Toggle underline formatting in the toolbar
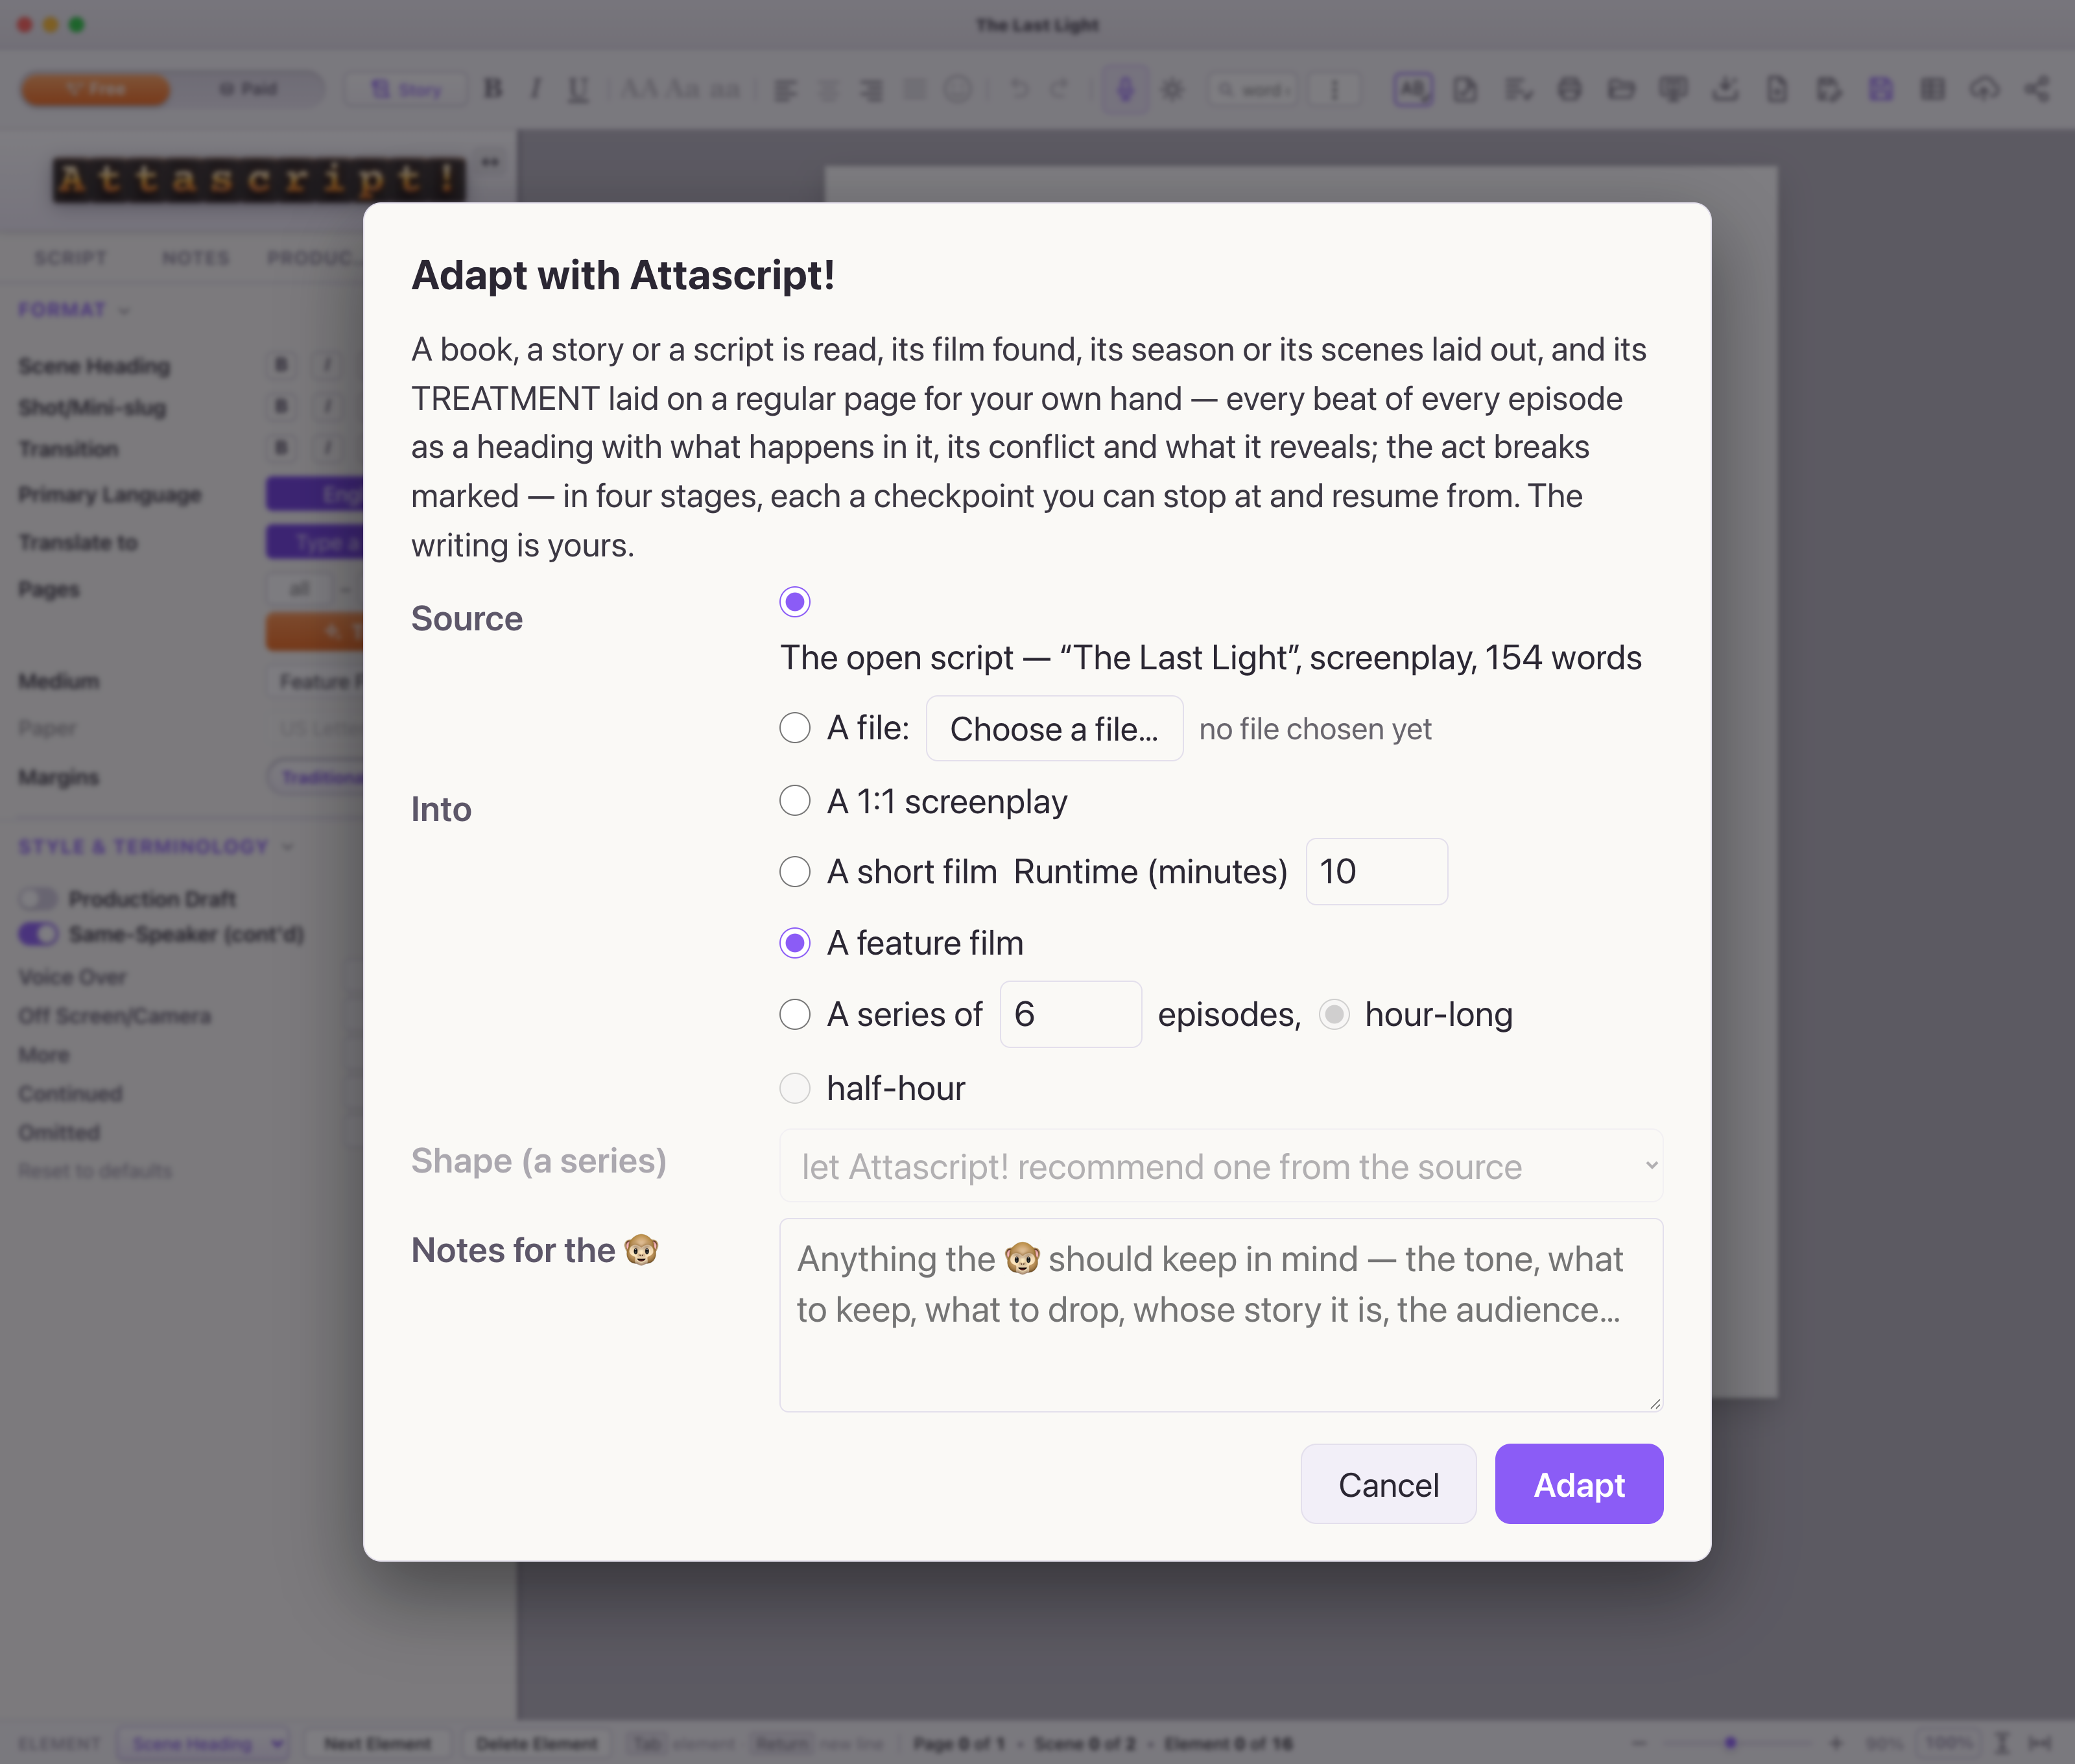 coord(578,89)
